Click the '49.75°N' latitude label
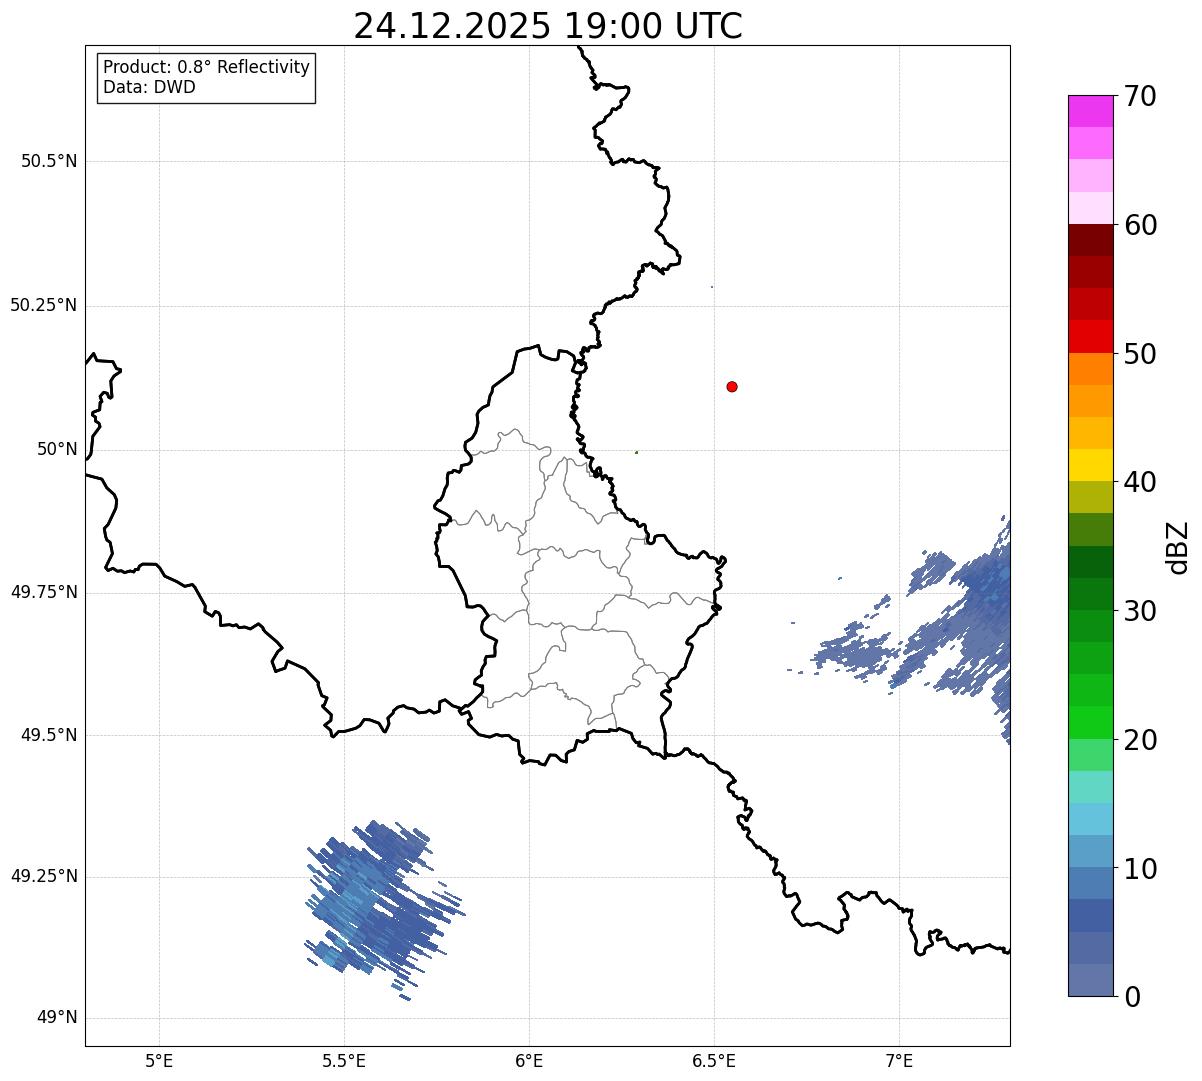1202x1081 pixels. 44,592
